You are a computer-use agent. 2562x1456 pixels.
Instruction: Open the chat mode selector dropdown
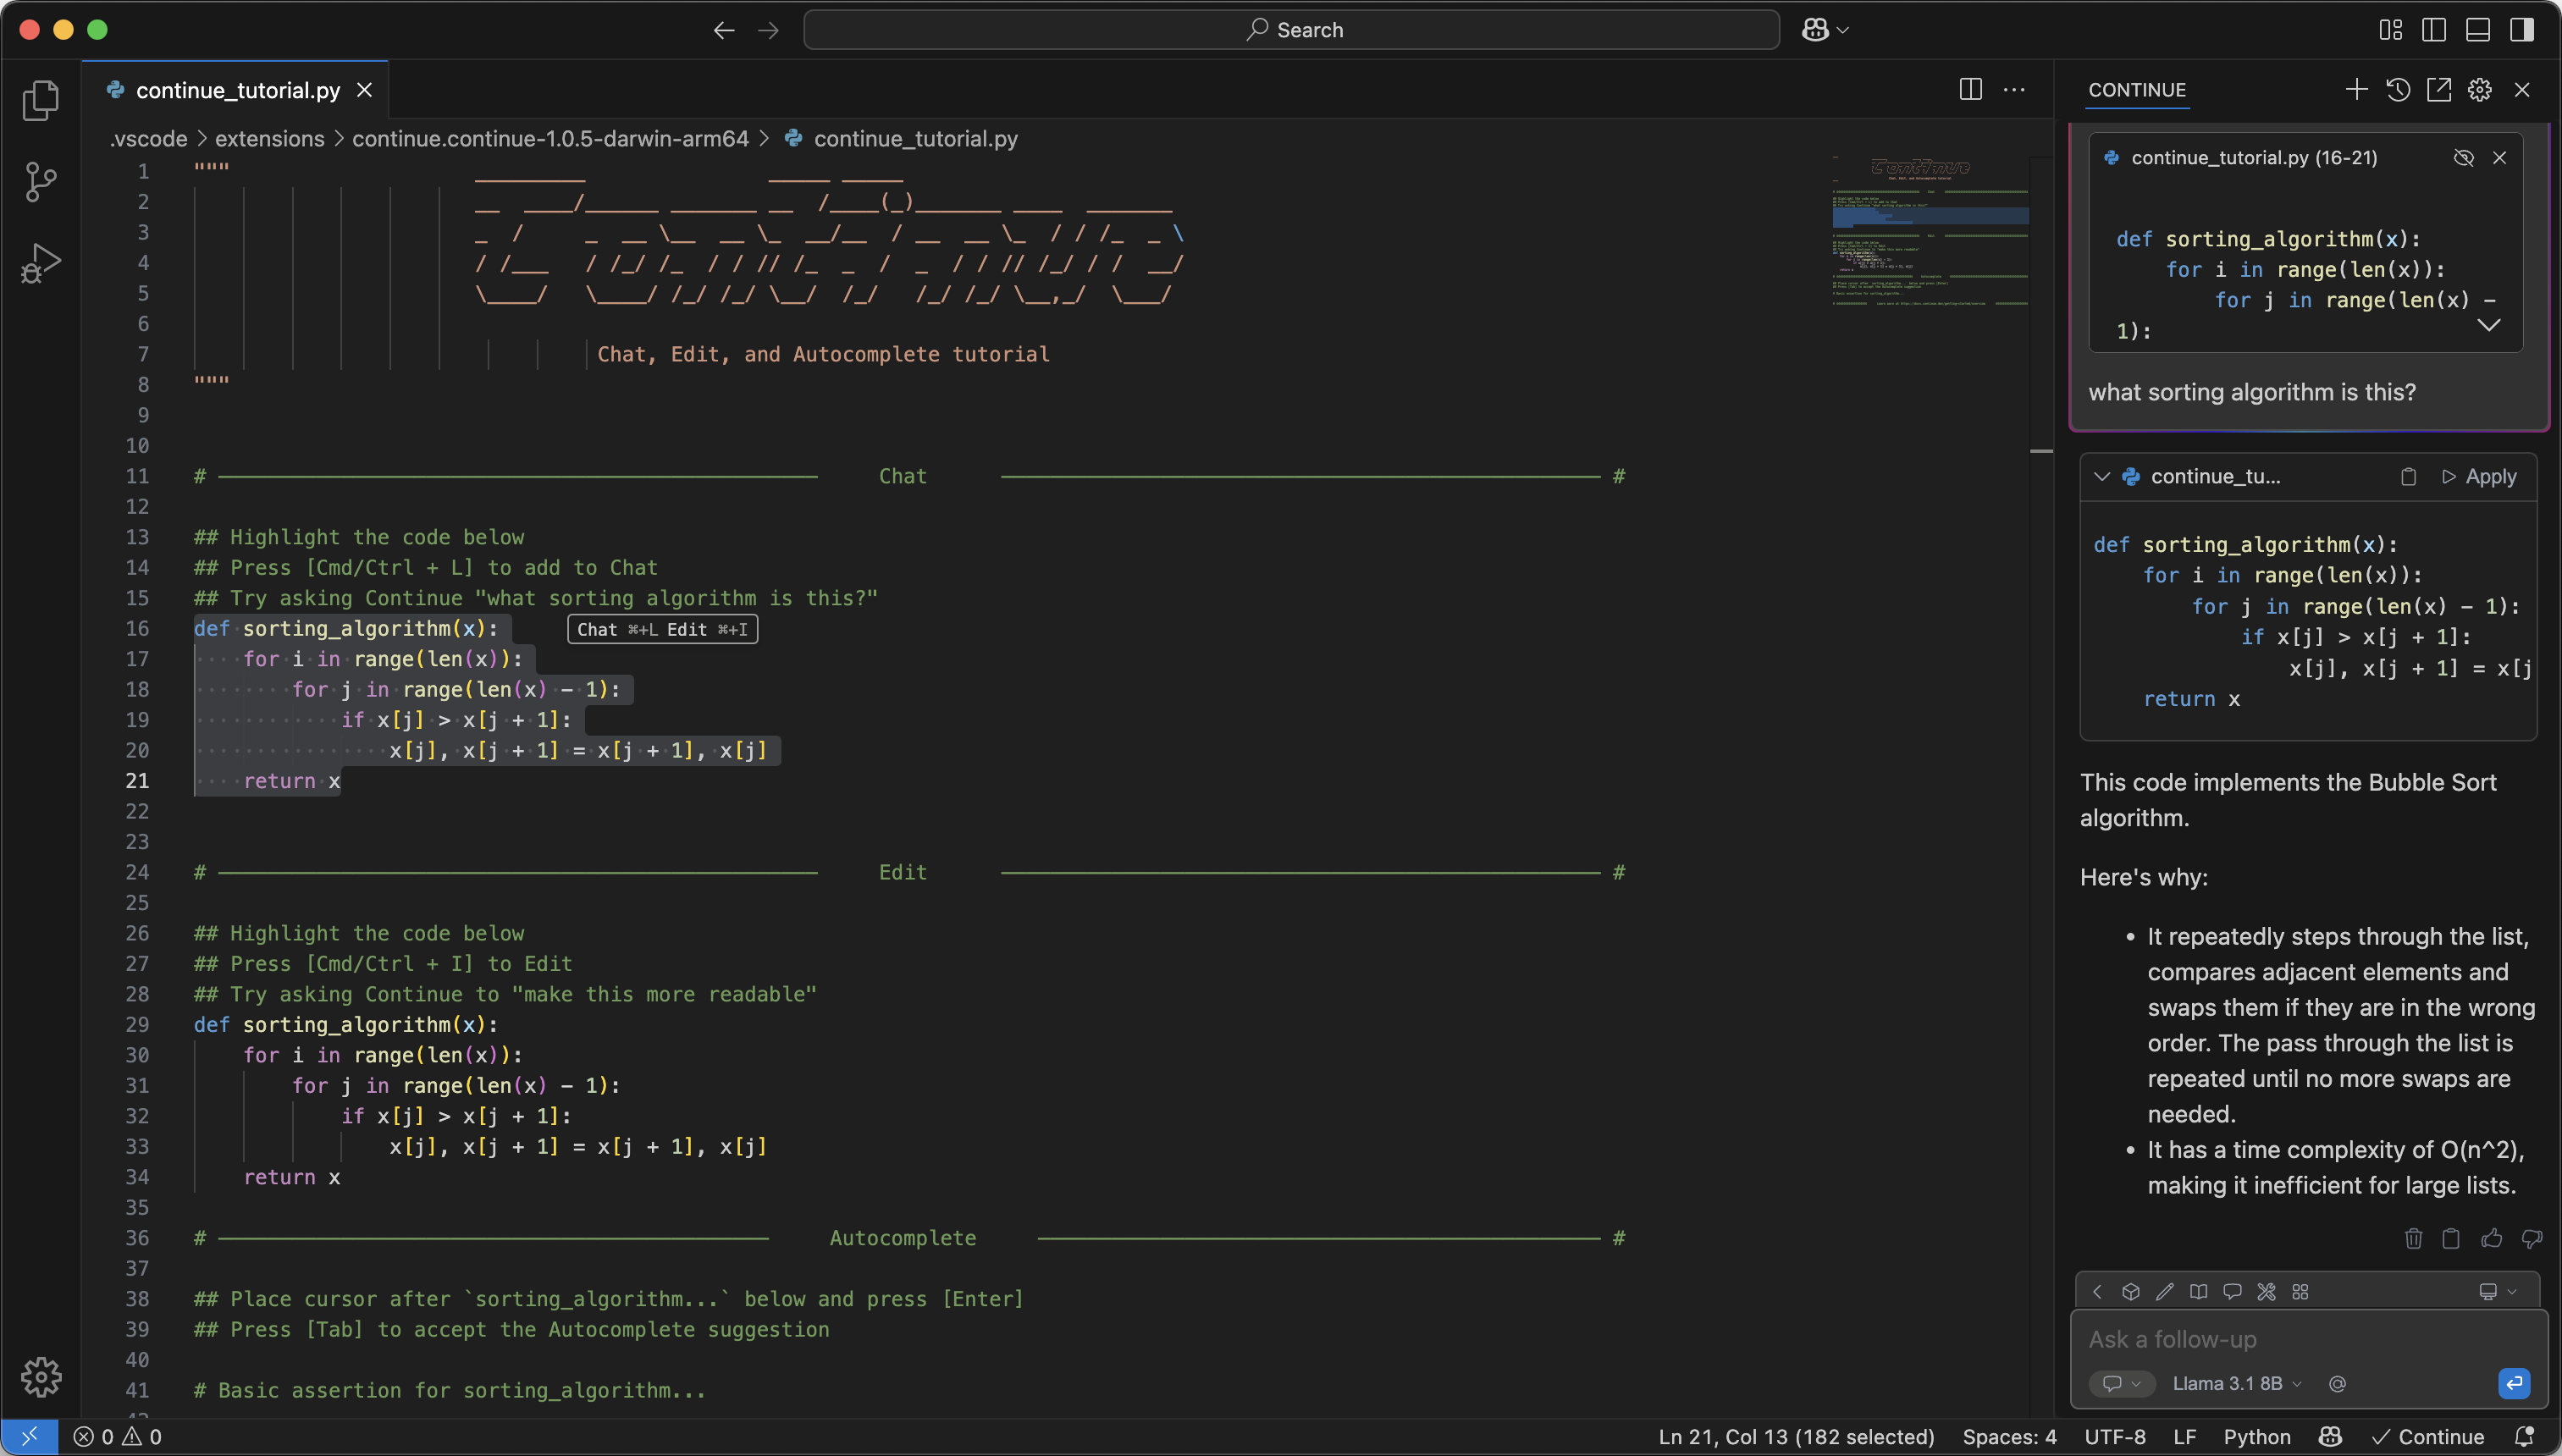[2121, 1384]
